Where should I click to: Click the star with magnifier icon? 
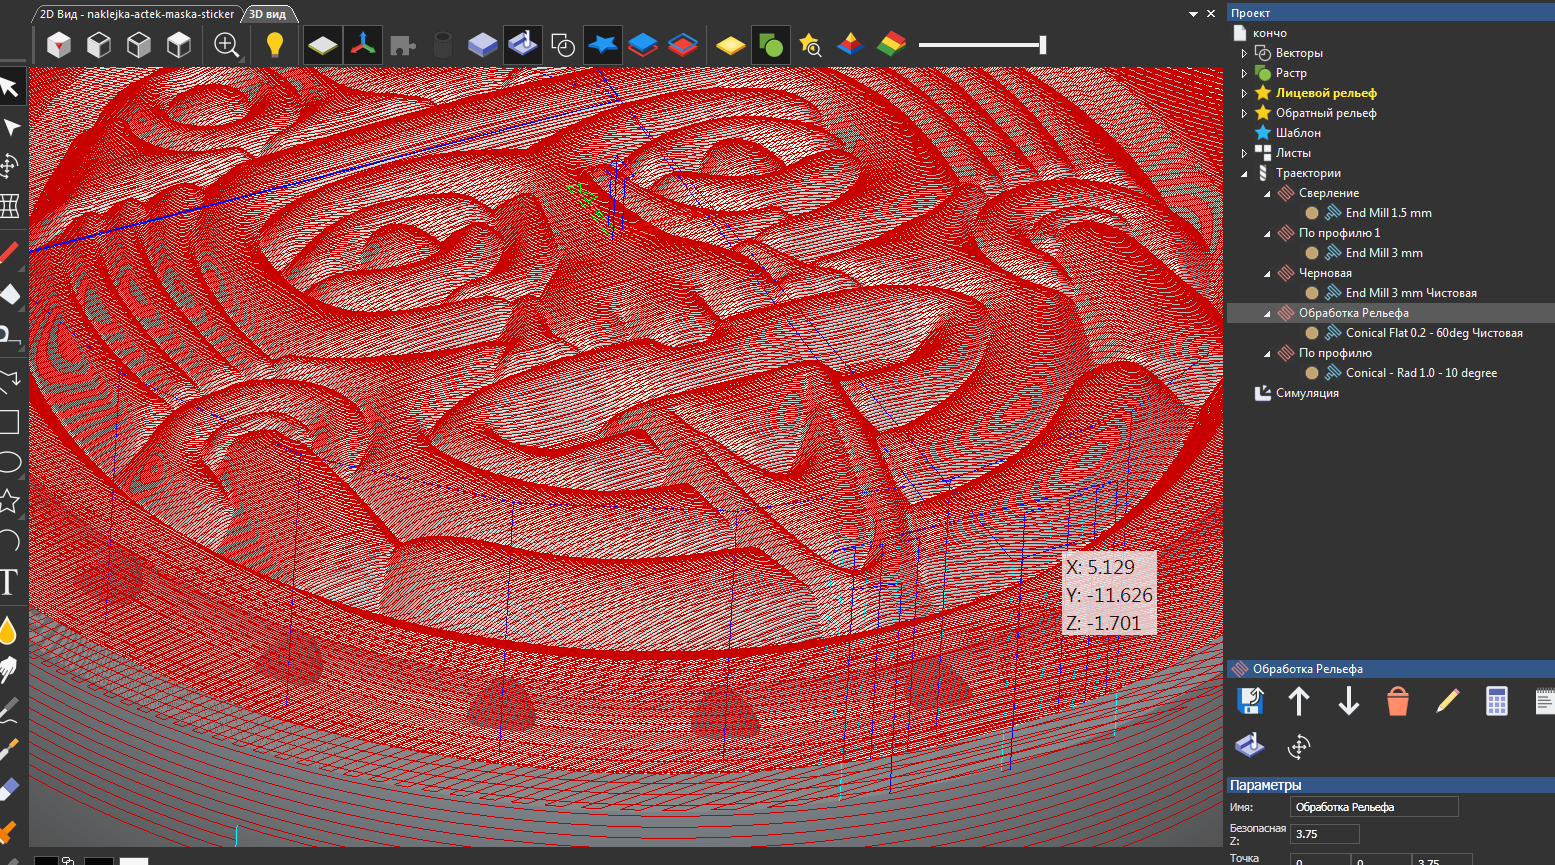[x=810, y=45]
